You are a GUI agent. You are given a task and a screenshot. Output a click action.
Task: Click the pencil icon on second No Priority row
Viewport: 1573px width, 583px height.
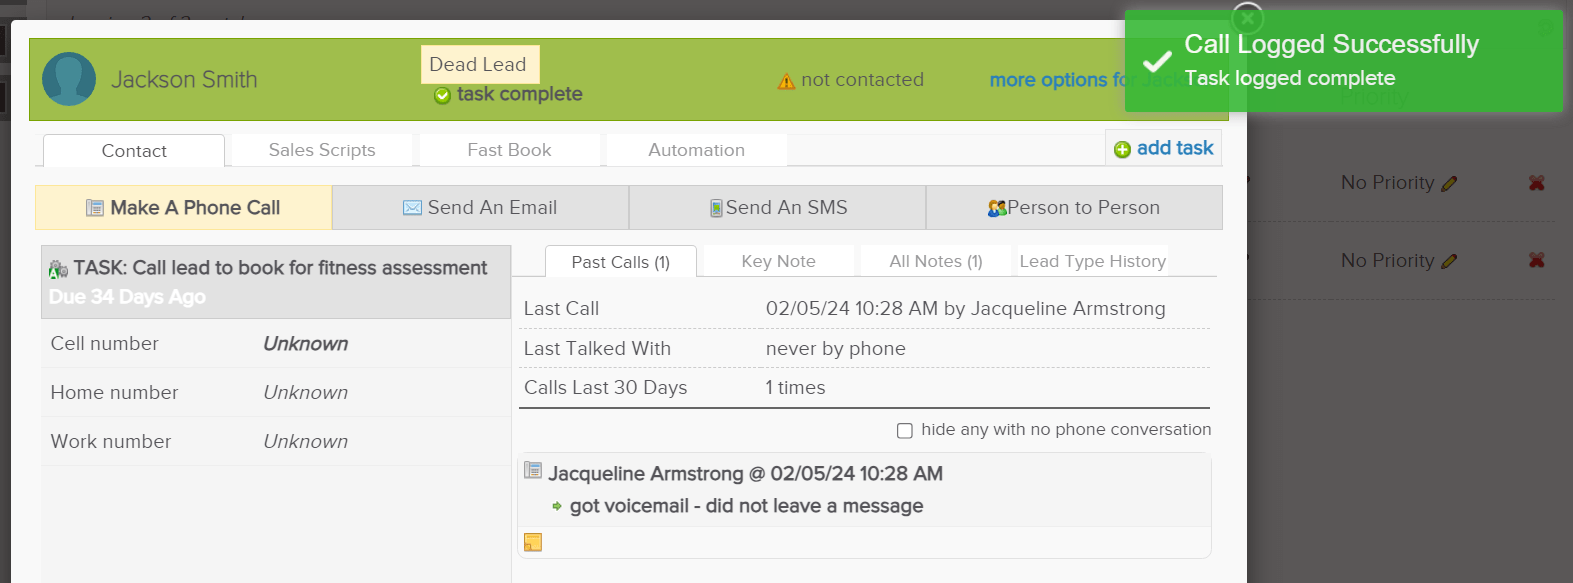tap(1449, 261)
